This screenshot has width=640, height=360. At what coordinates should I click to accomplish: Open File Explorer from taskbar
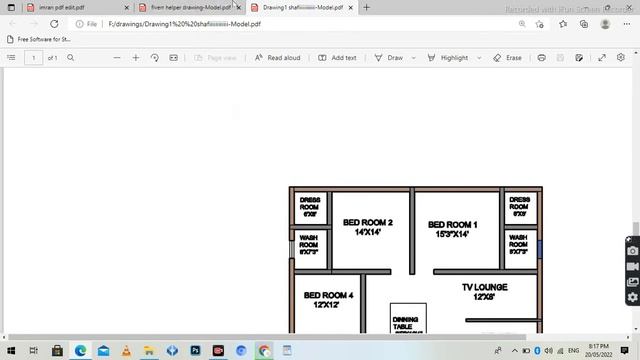[x=149, y=351]
